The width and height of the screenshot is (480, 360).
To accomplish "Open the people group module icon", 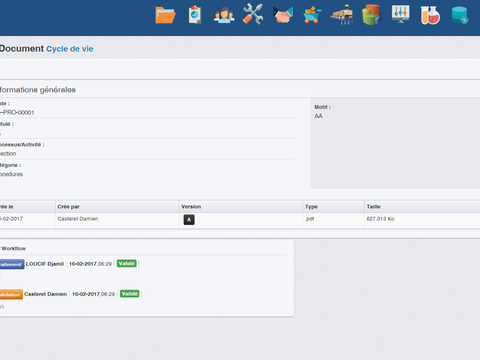I will click(224, 15).
